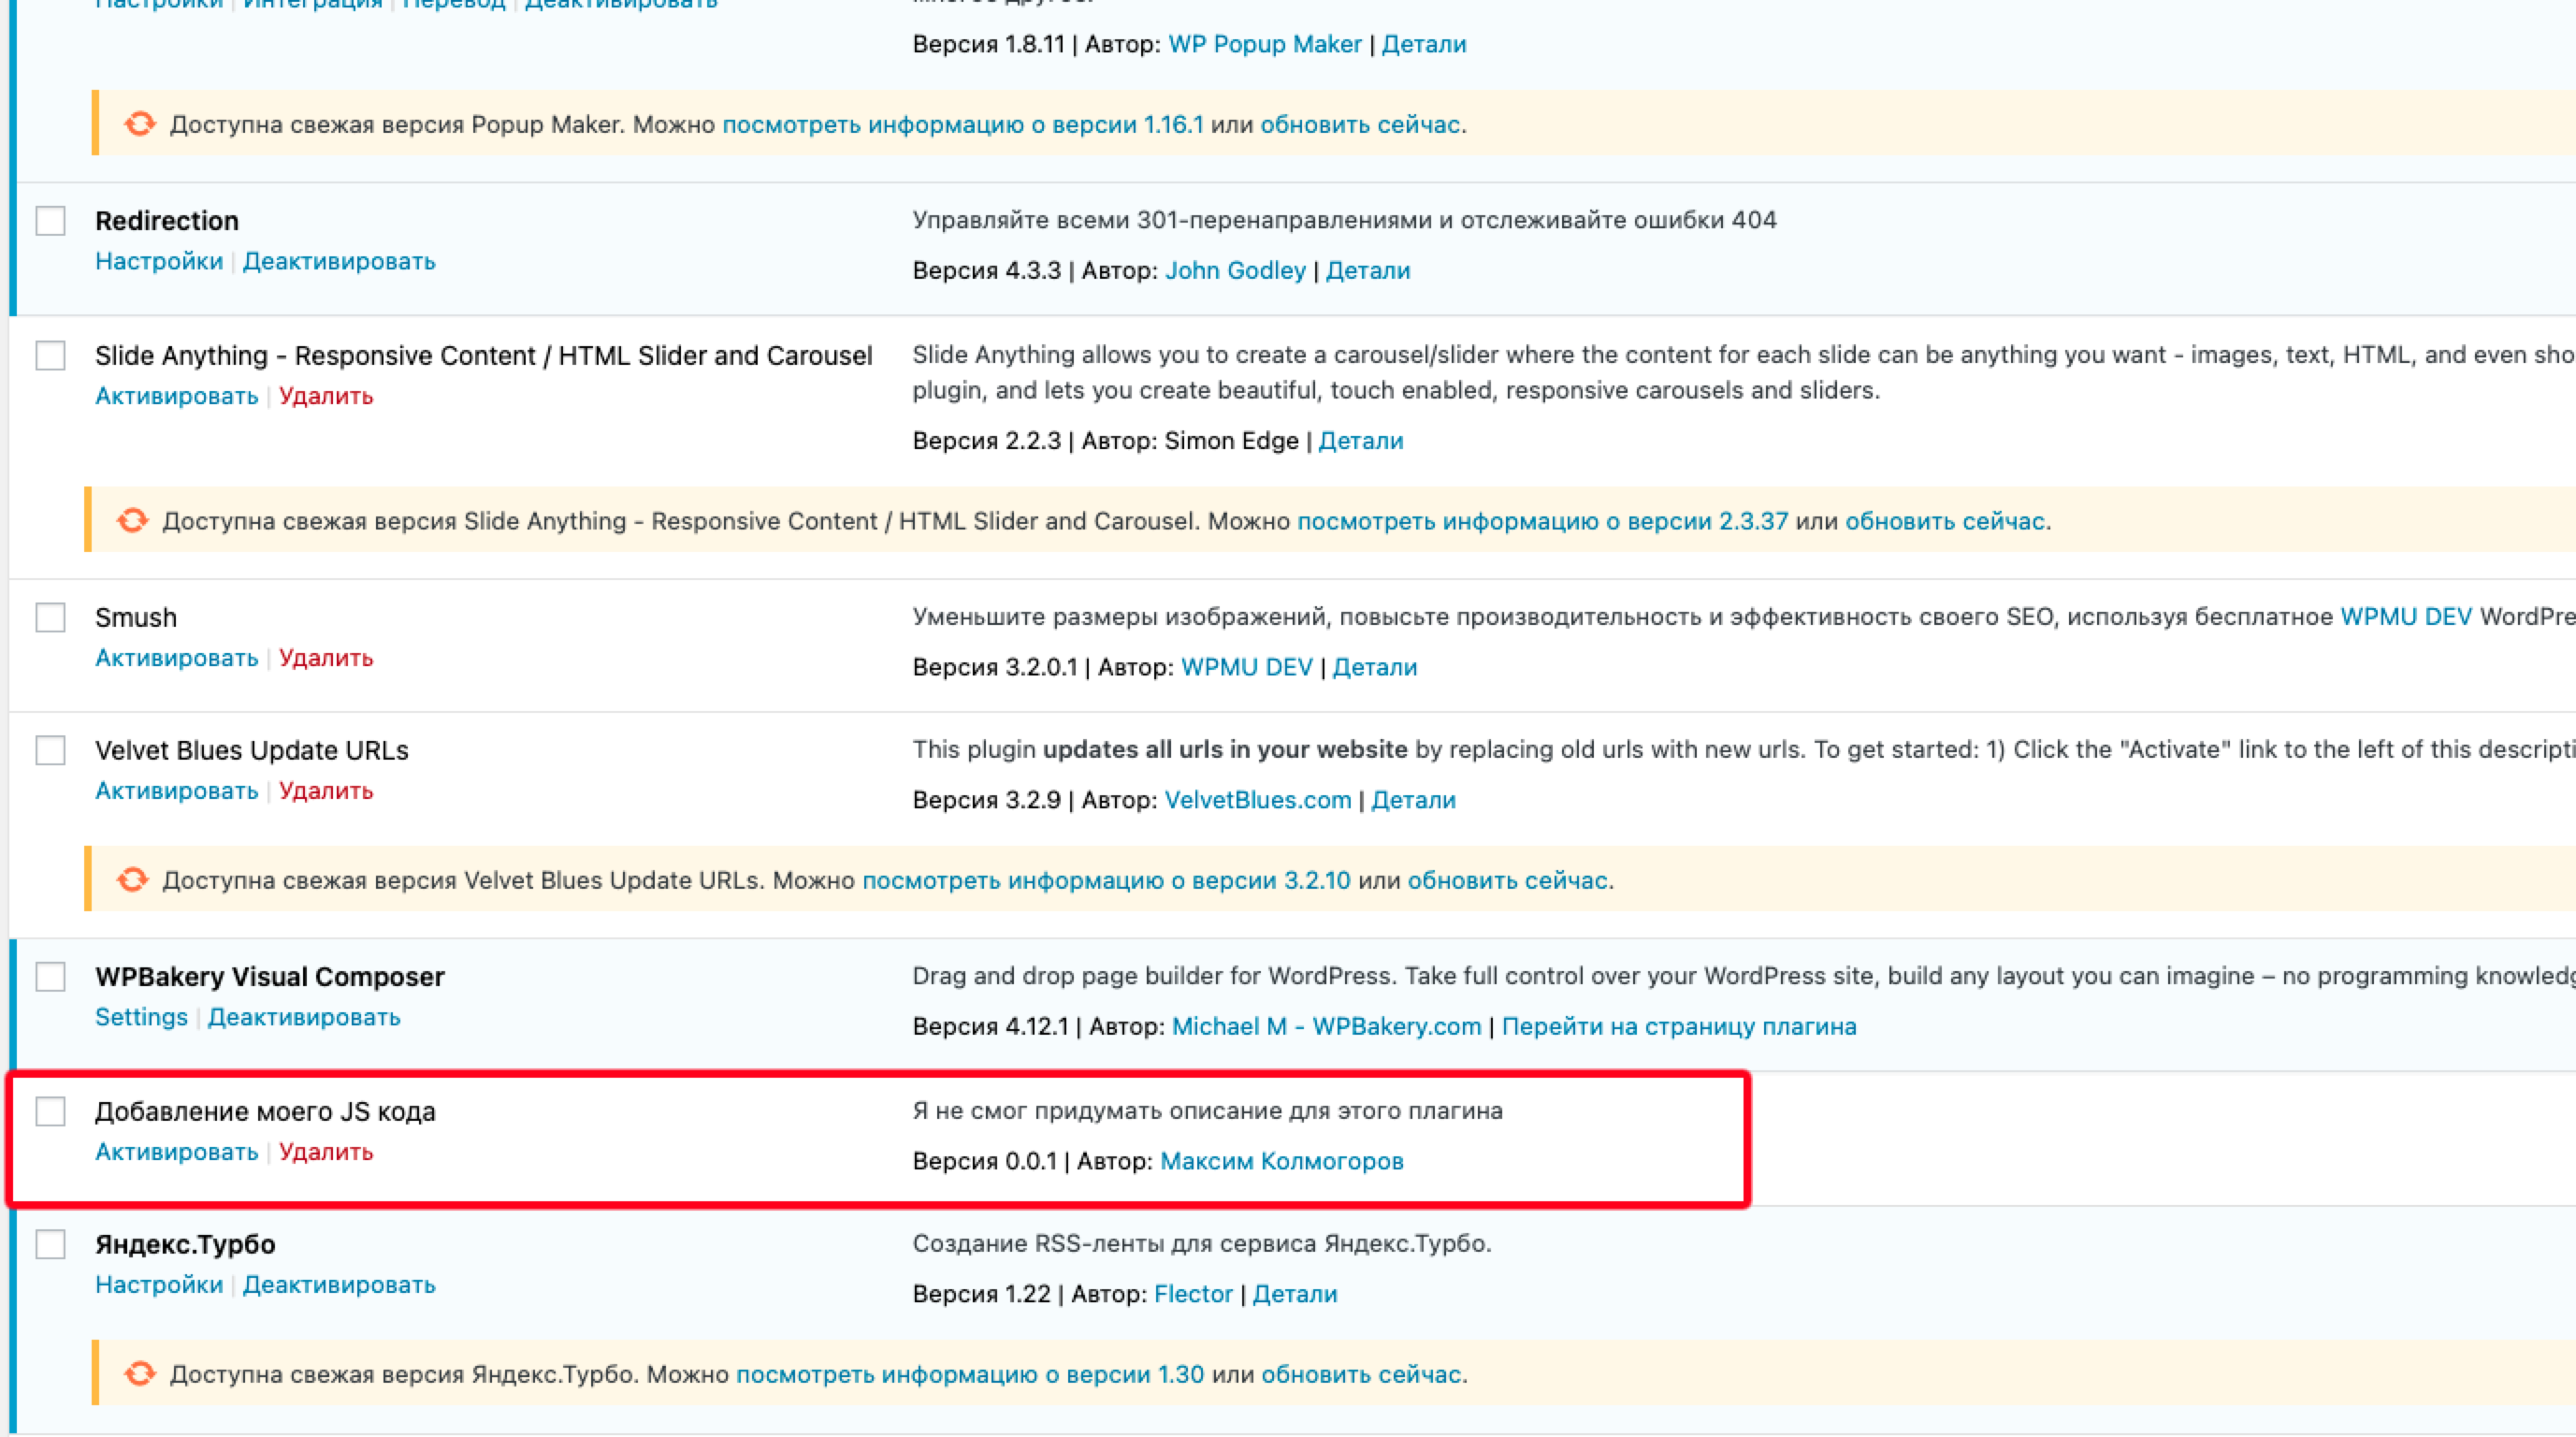
Task: View version 3.2.10 information for Velvet Blues
Action: (x=1106, y=880)
